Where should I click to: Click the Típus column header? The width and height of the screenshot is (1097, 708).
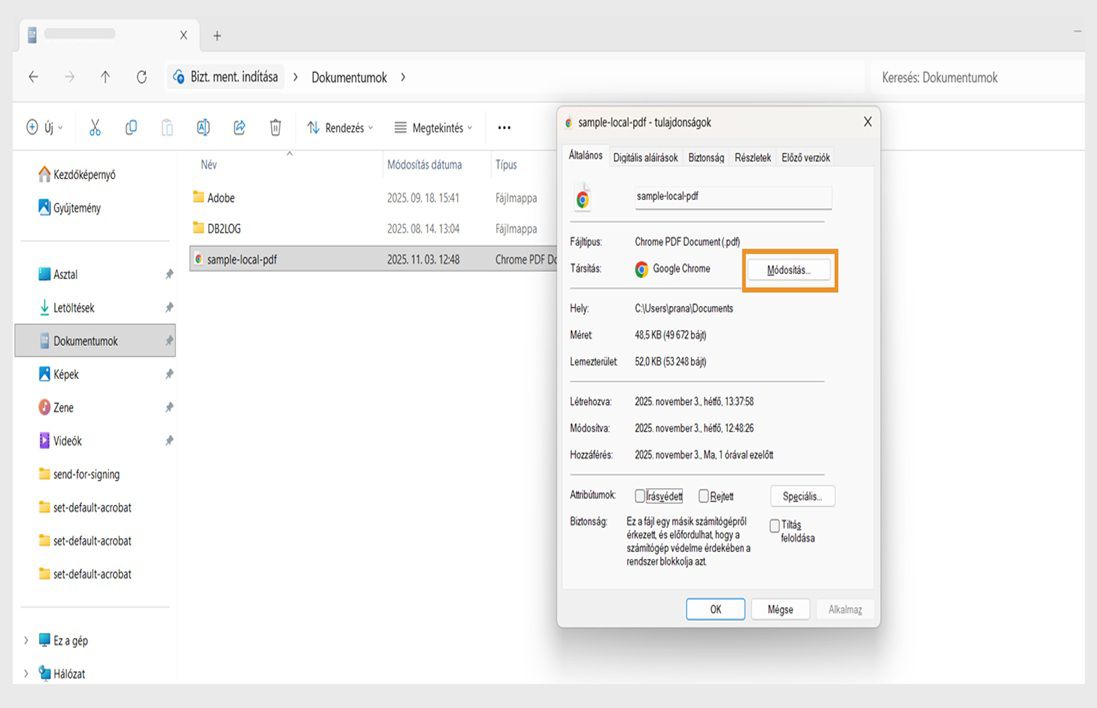pos(507,165)
